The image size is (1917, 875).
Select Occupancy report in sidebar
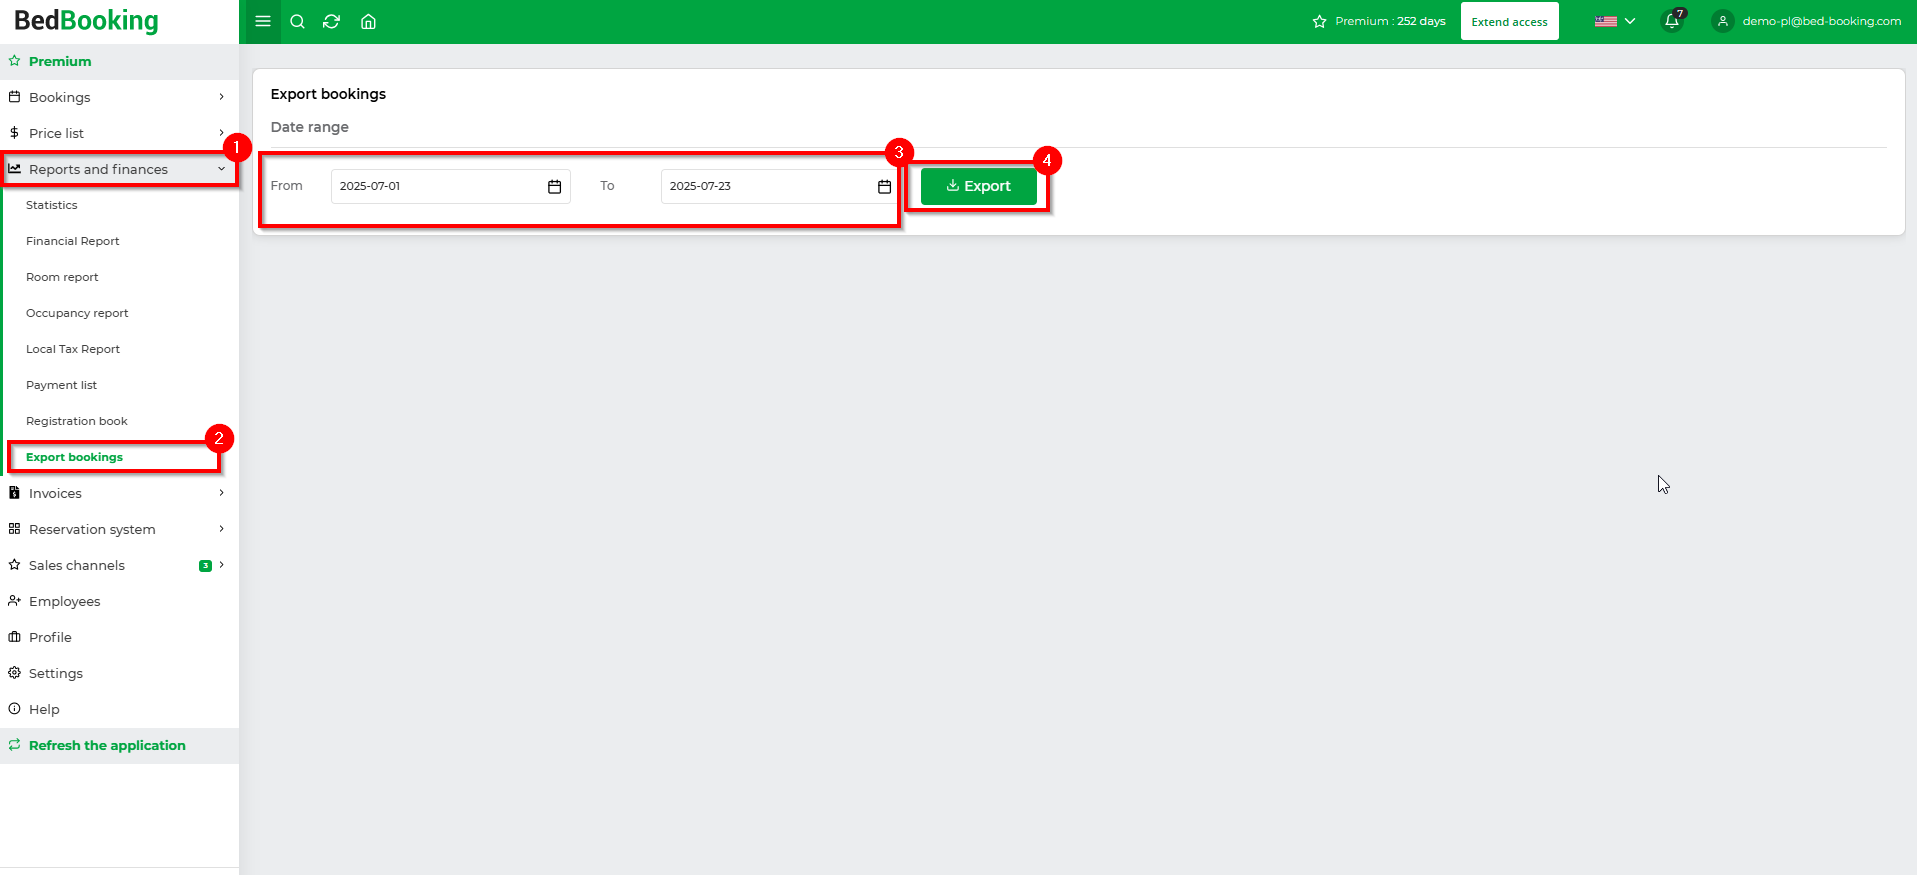pyautogui.click(x=77, y=313)
